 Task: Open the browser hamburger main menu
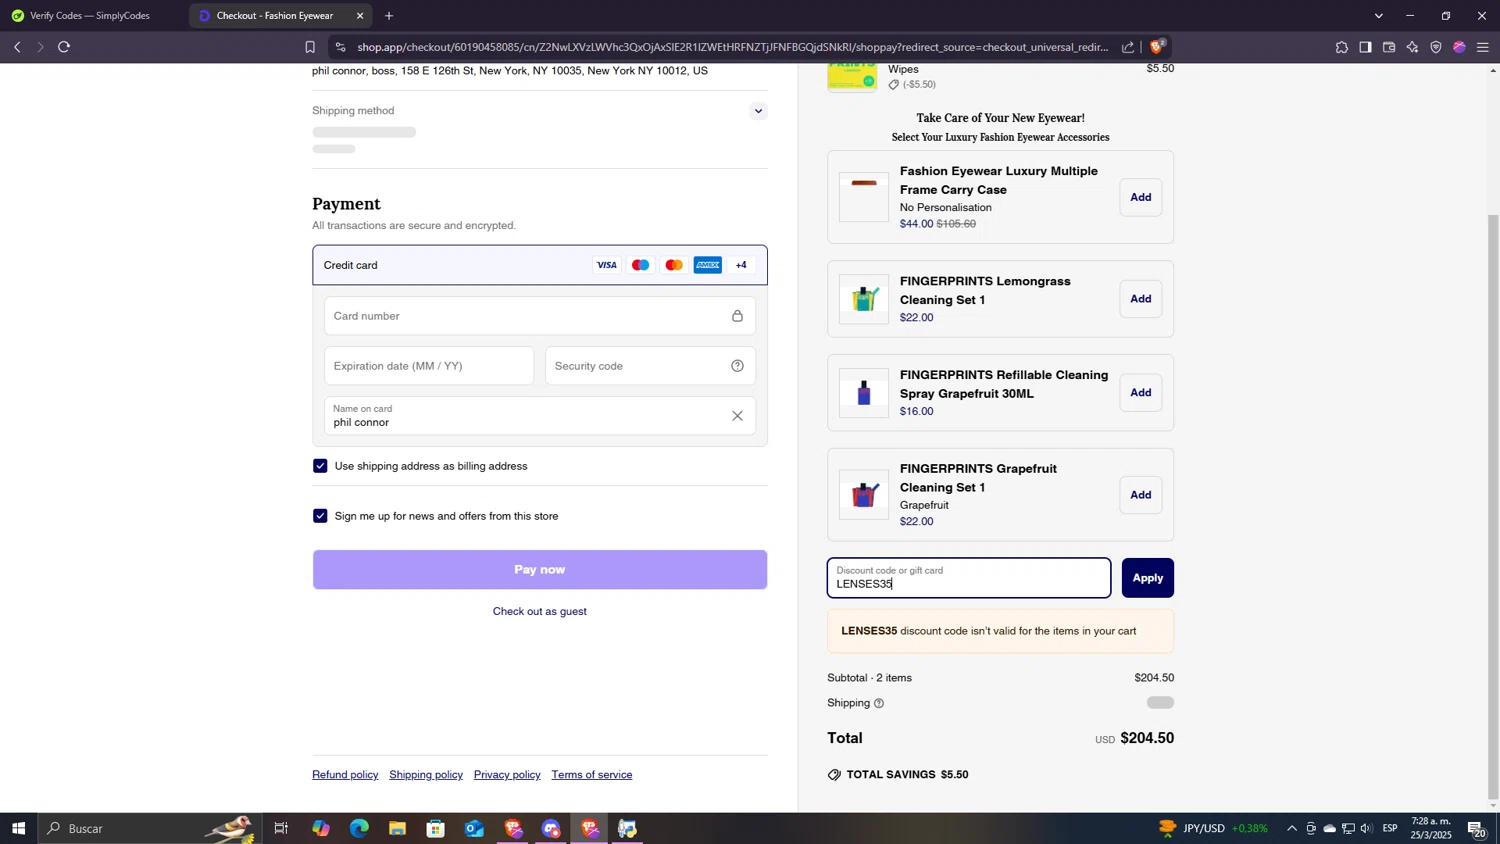(1483, 47)
